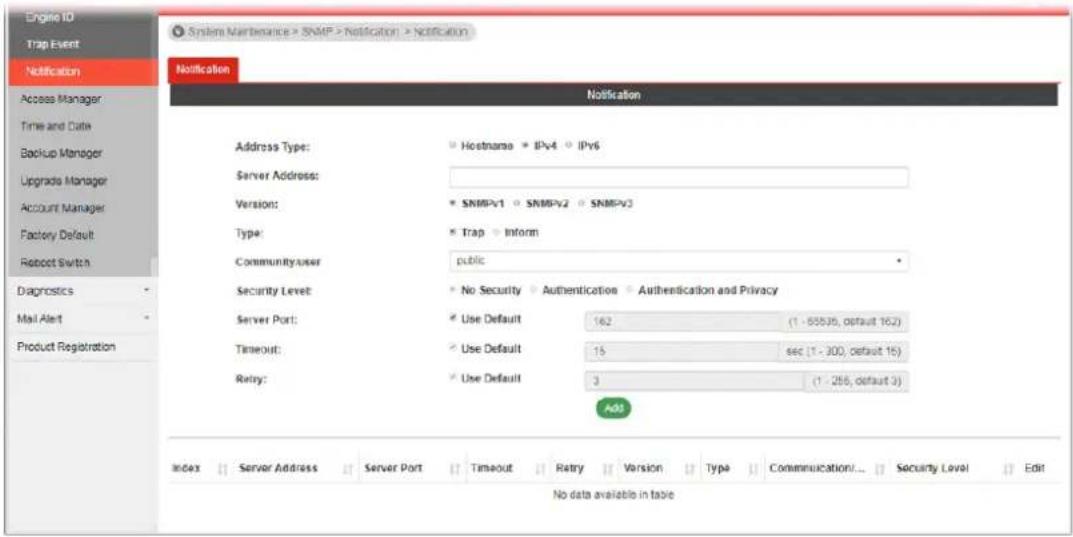Click the Timeout value field

click(683, 352)
